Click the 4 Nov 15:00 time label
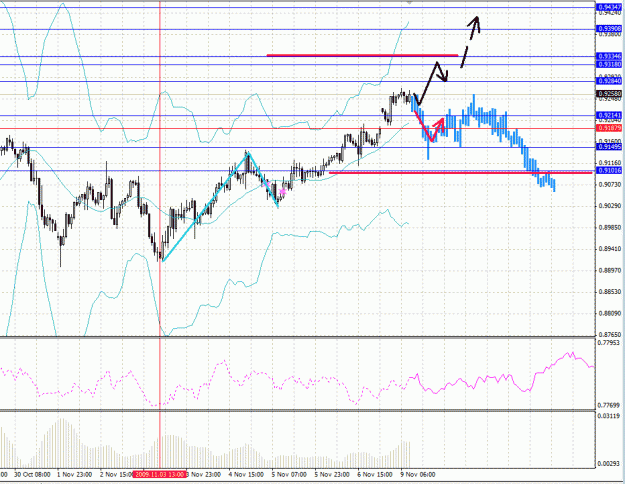625x484 pixels. pos(246,474)
